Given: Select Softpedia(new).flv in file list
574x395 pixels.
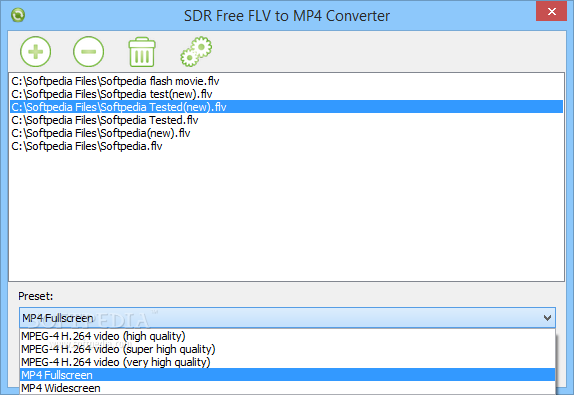Looking at the screenshot, I should 286,133.
